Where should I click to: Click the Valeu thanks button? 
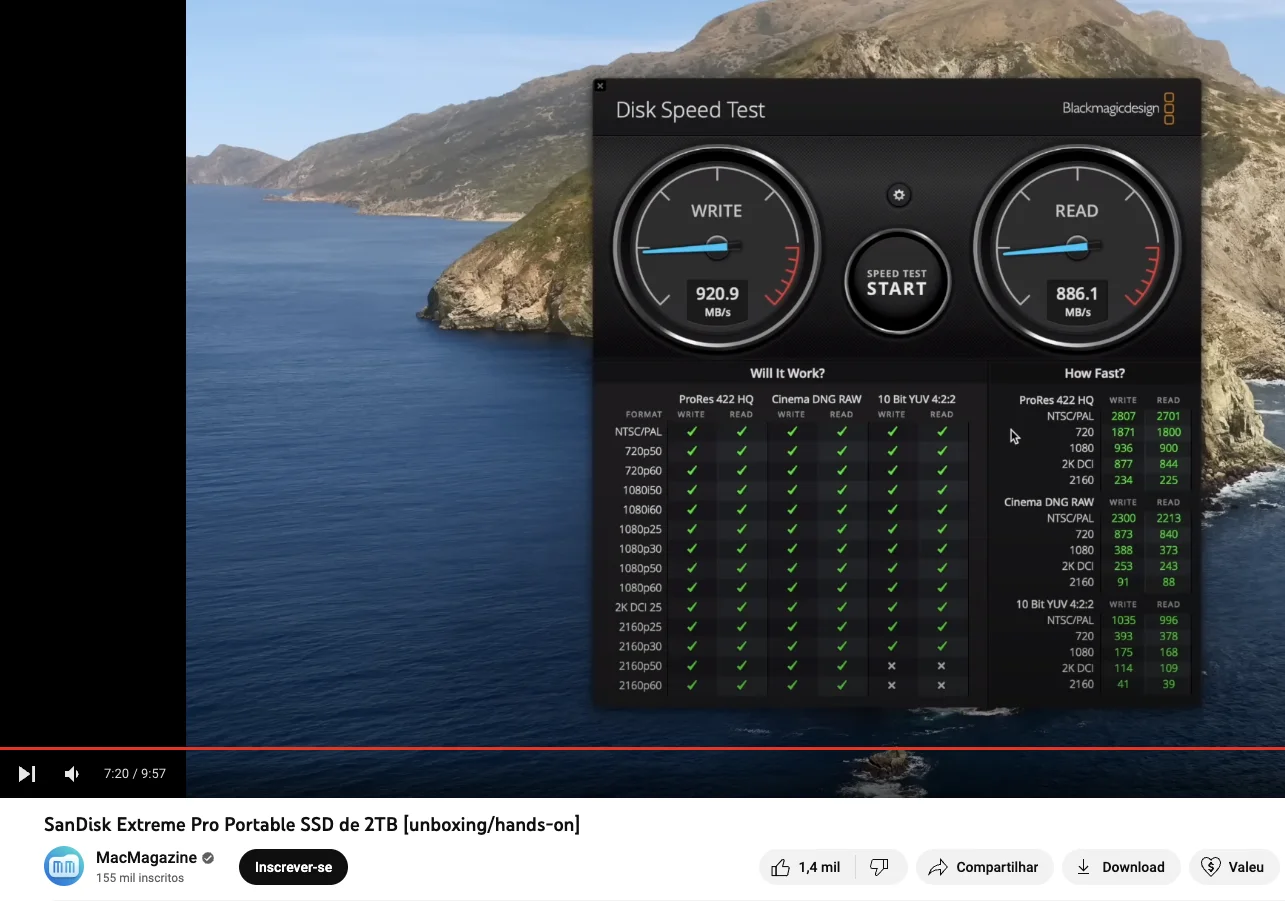pyautogui.click(x=1234, y=867)
